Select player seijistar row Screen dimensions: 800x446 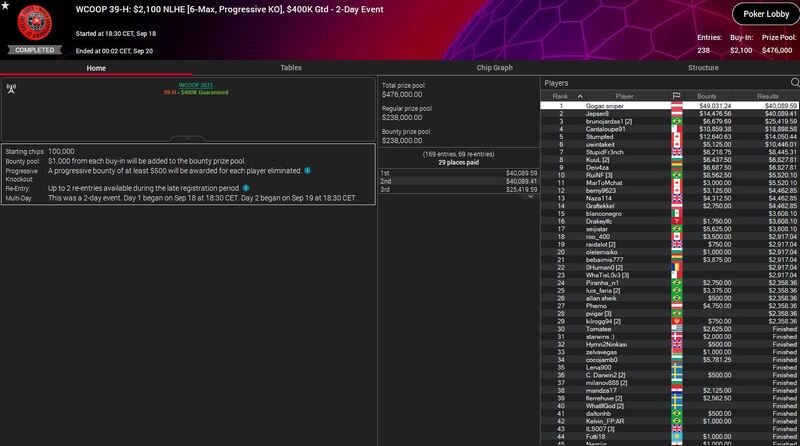point(670,229)
